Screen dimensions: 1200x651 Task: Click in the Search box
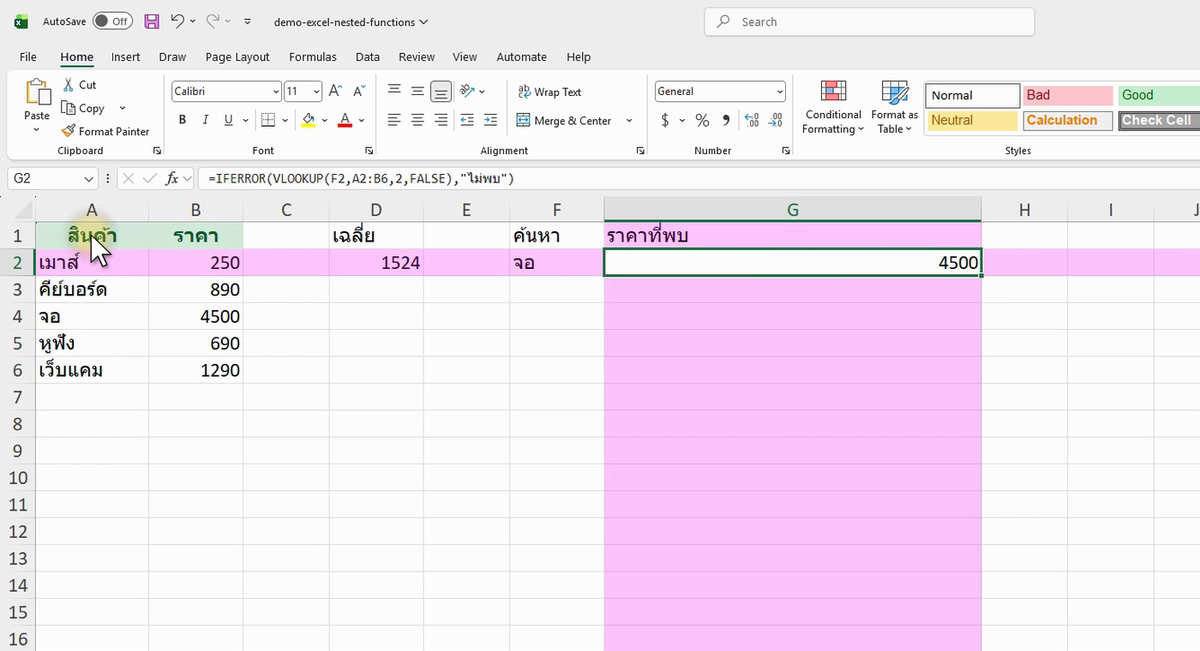coord(869,22)
